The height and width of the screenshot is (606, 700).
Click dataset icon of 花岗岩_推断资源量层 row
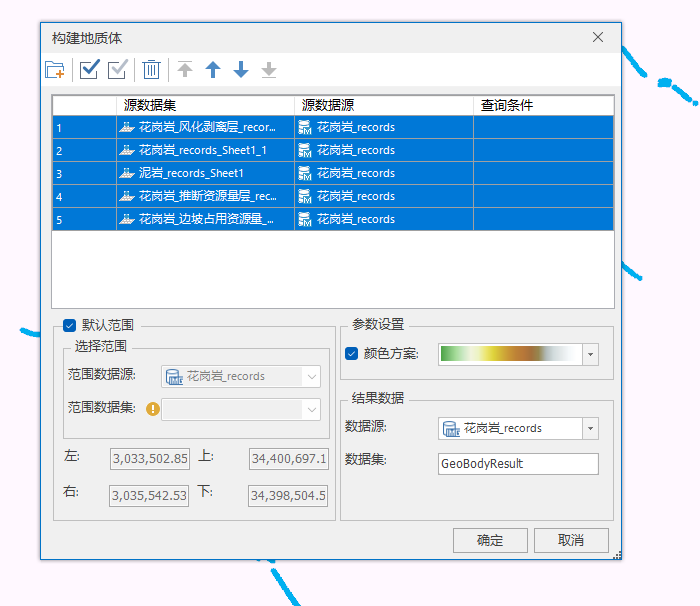click(x=127, y=196)
